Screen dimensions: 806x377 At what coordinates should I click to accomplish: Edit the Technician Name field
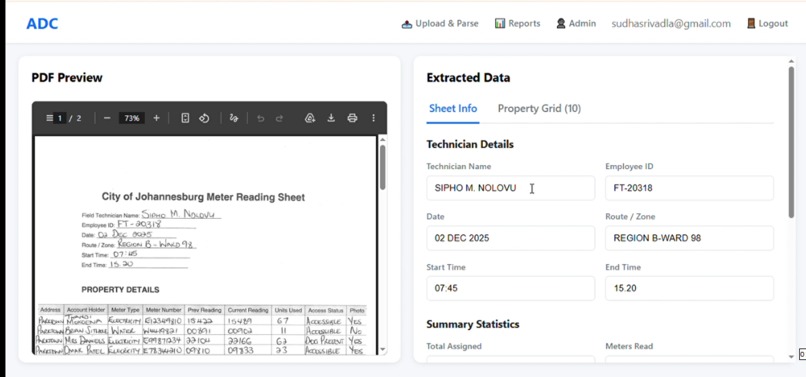coord(510,188)
